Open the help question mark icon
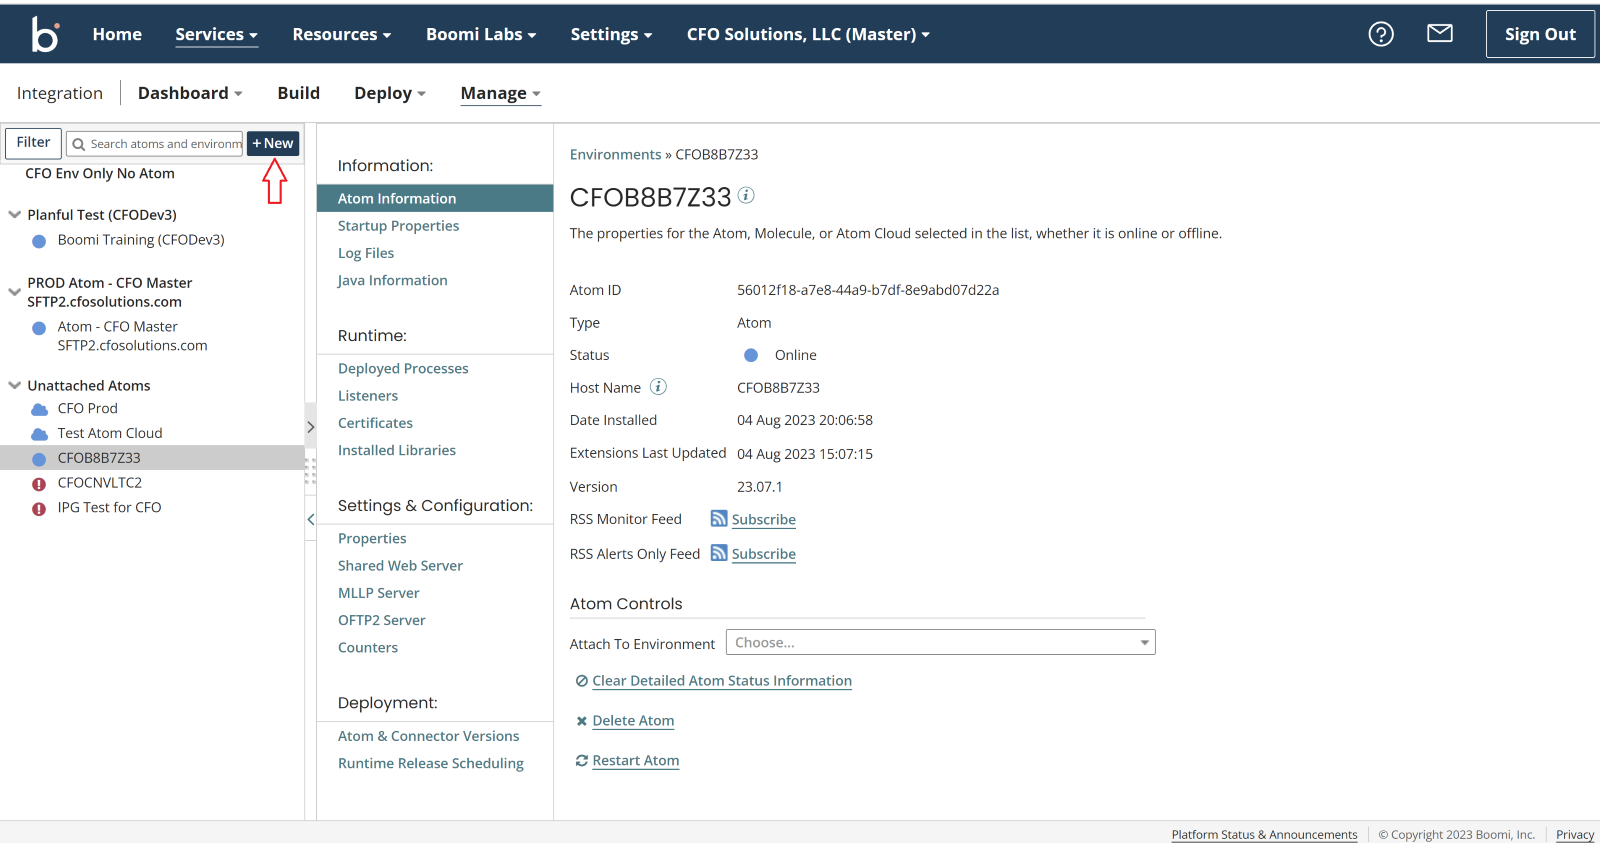This screenshot has width=1600, height=843. (x=1381, y=34)
